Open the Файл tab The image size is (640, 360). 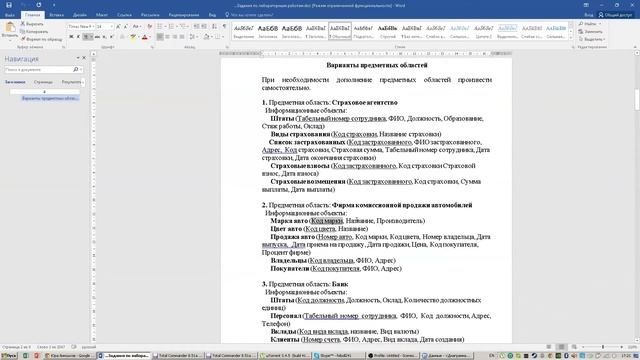pos(9,15)
